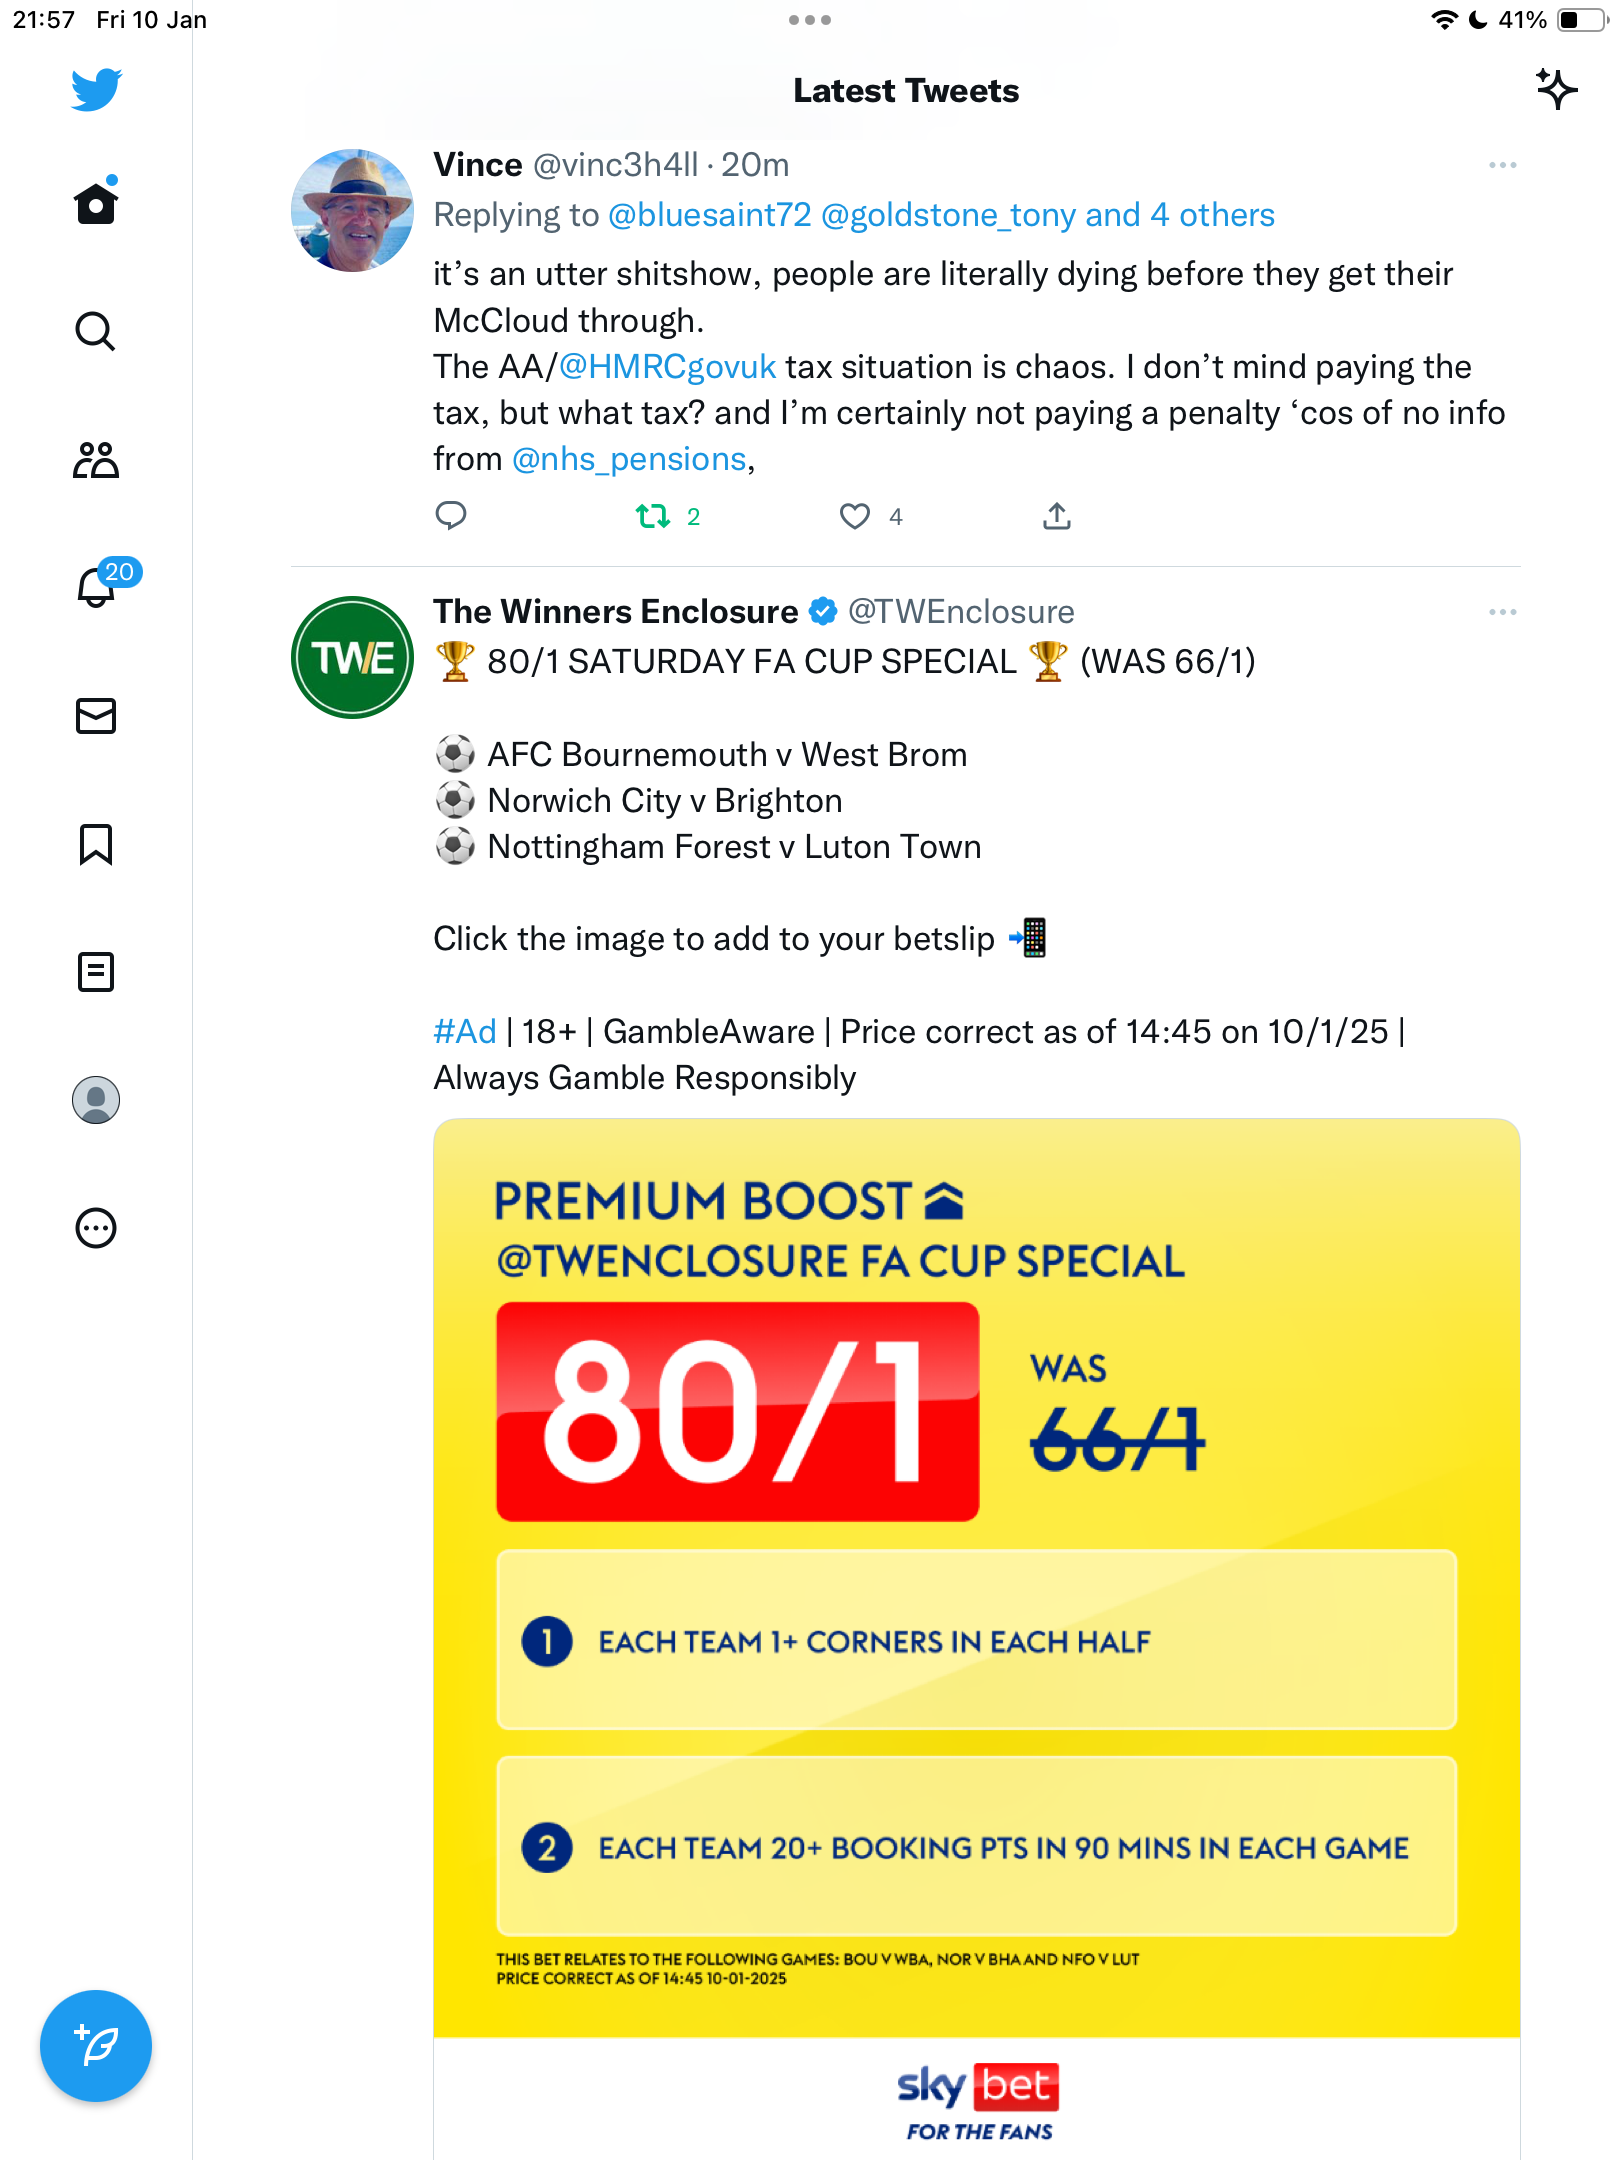Open Messages envelope icon
Image resolution: width=1620 pixels, height=2160 pixels.
96,716
